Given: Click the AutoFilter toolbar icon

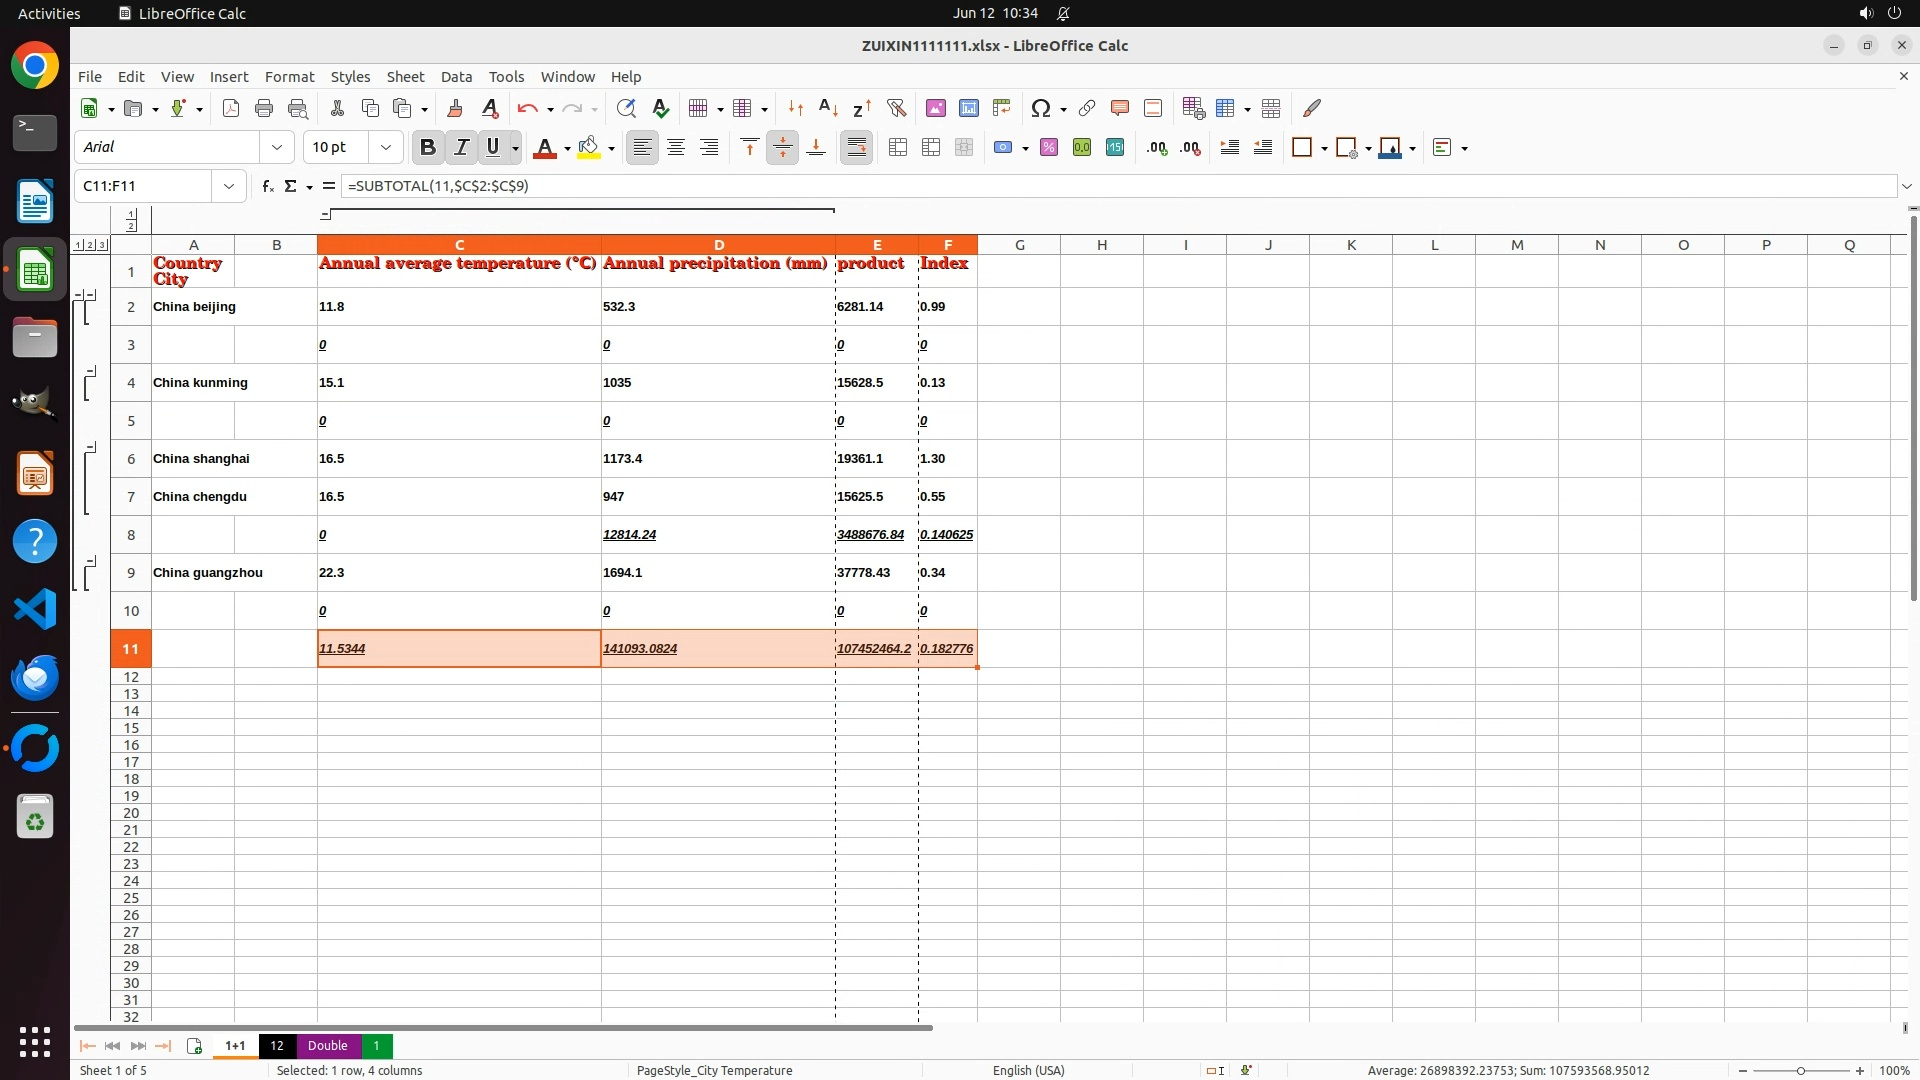Looking at the screenshot, I should 896,108.
